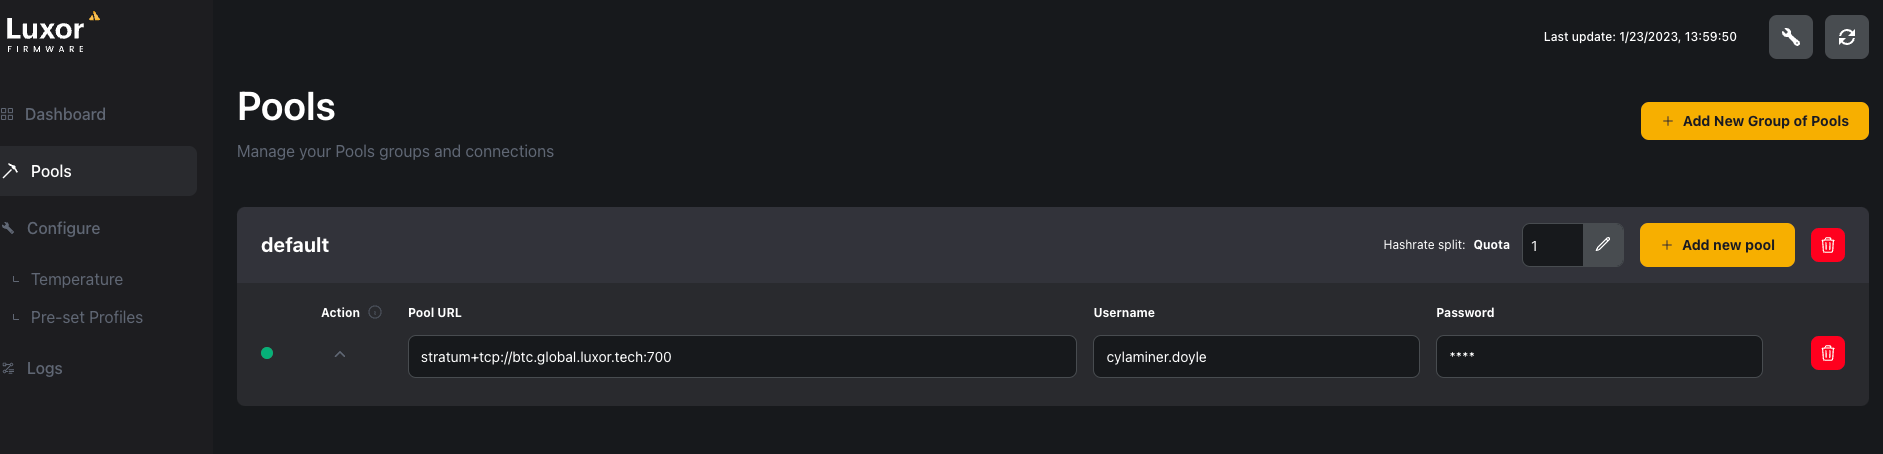Screen dimensions: 1883x454
Task: Edit the quota with the pencil icon
Action: 1603,245
